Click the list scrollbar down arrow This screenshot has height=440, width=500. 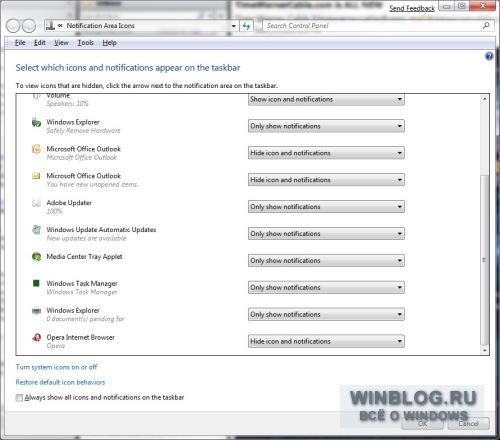[x=484, y=351]
